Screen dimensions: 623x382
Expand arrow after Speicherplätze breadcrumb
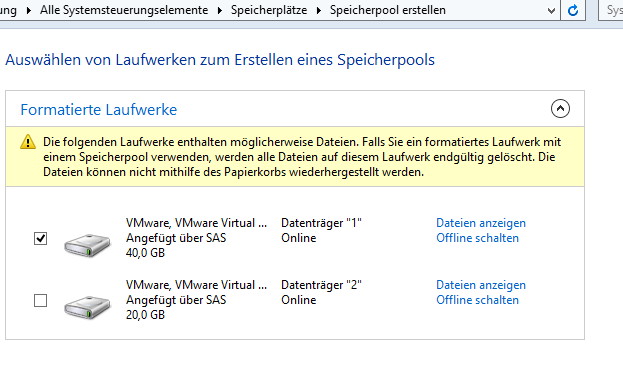pyautogui.click(x=319, y=10)
